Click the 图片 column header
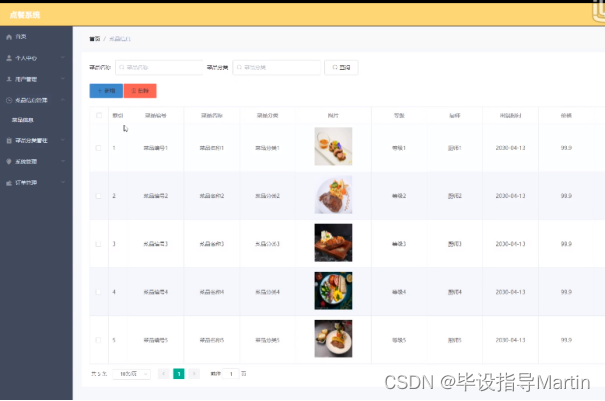The height and width of the screenshot is (401, 605). click(x=333, y=115)
